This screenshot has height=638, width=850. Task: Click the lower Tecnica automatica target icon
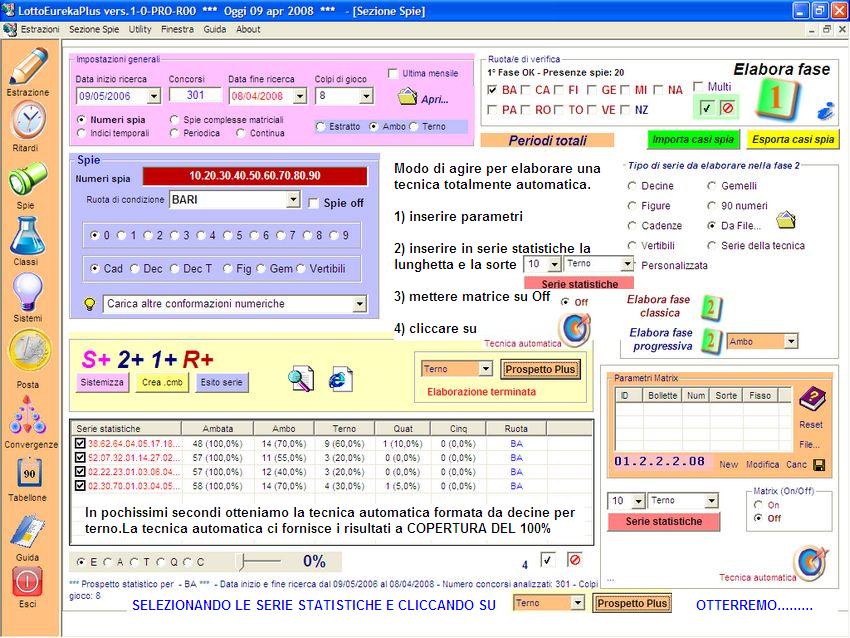[x=811, y=563]
